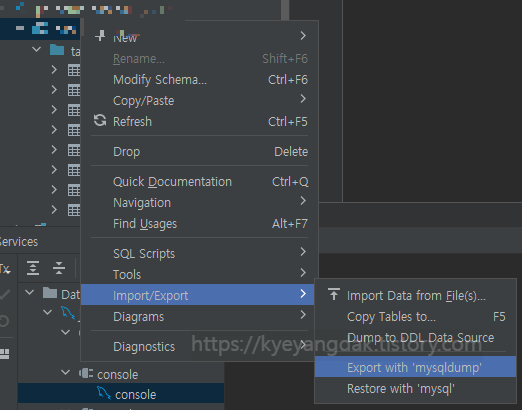The height and width of the screenshot is (410, 522).
Task: Click Expand All icon in Services toolbar
Action: click(33, 268)
